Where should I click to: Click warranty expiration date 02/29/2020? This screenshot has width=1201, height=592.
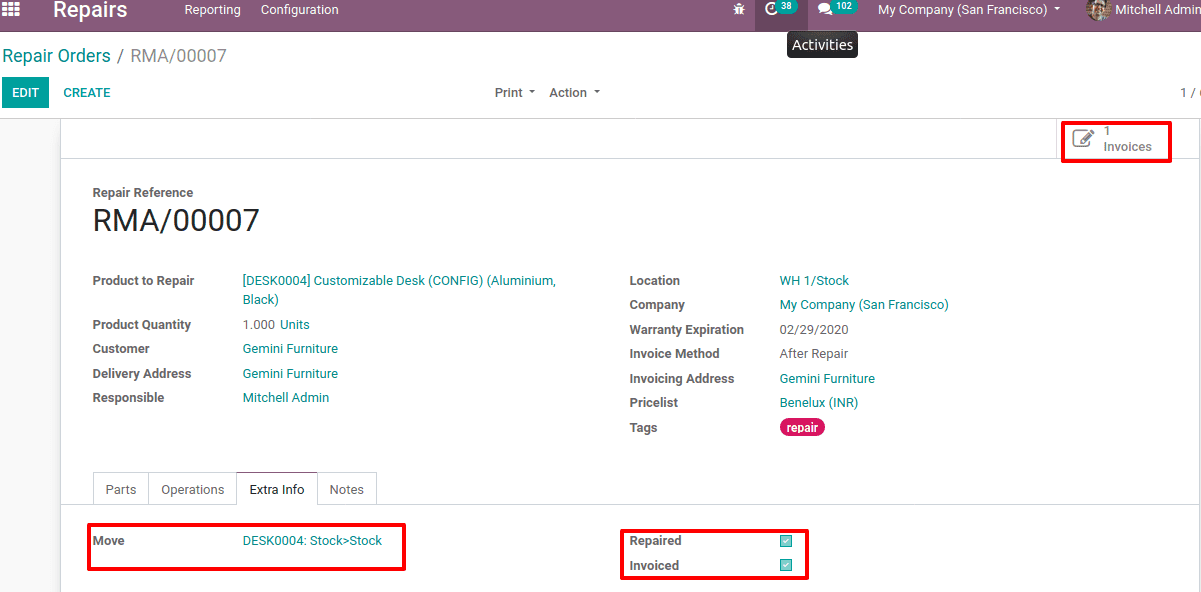[x=816, y=330]
